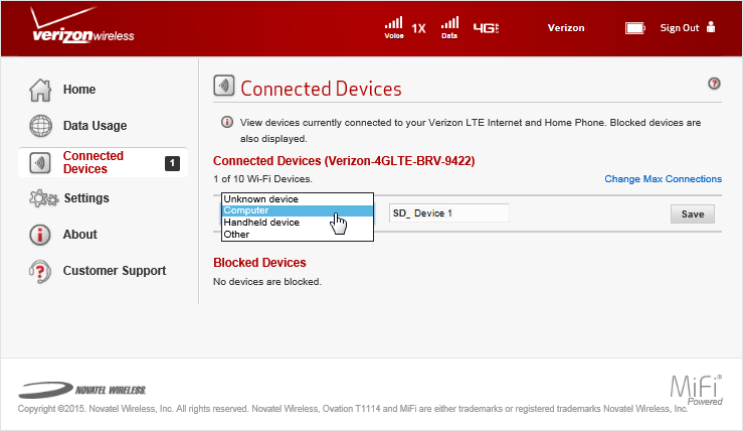Screen dimensions: 743x431
Task: Click the 4G LTE network indicator
Action: click(x=486, y=28)
